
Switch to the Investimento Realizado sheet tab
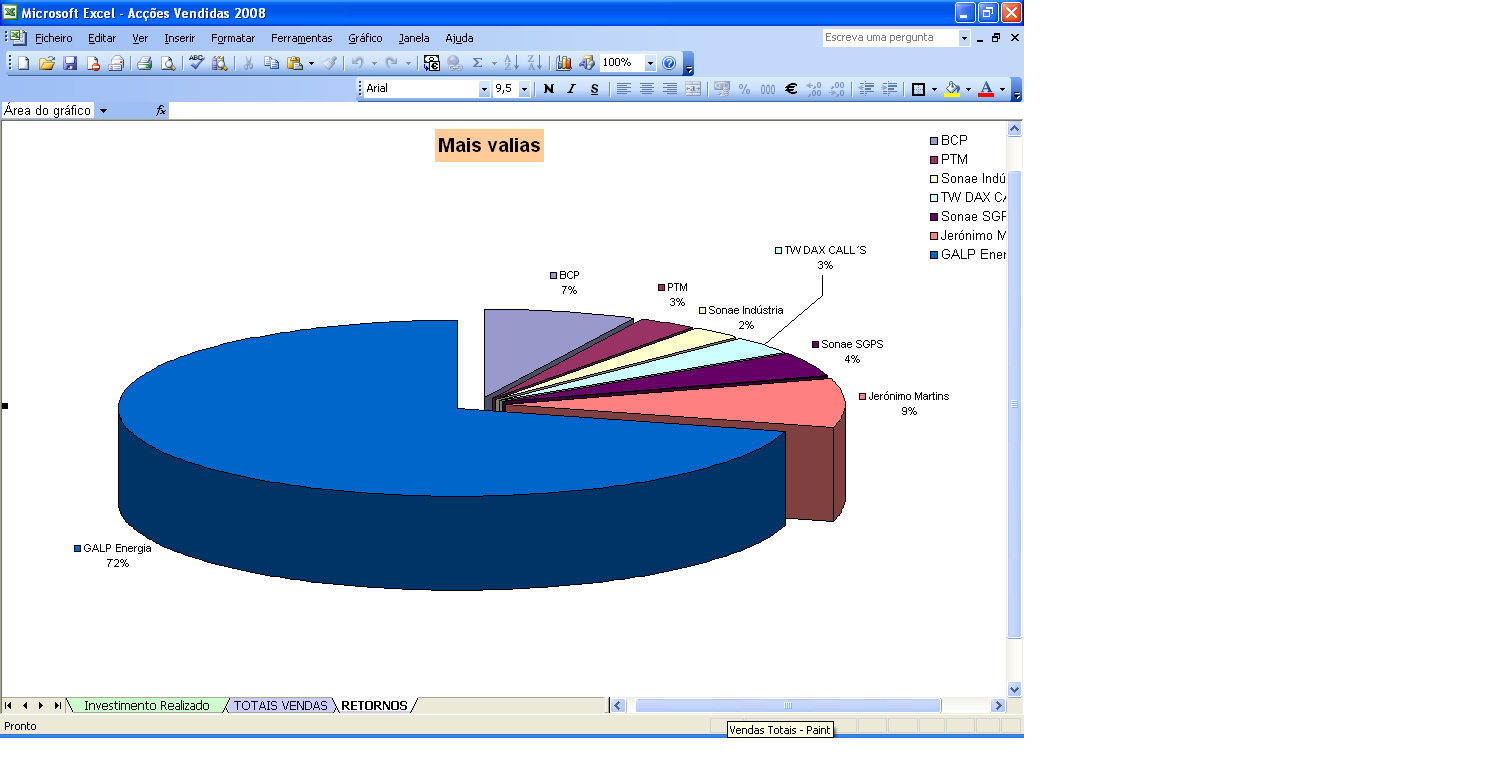(x=147, y=705)
